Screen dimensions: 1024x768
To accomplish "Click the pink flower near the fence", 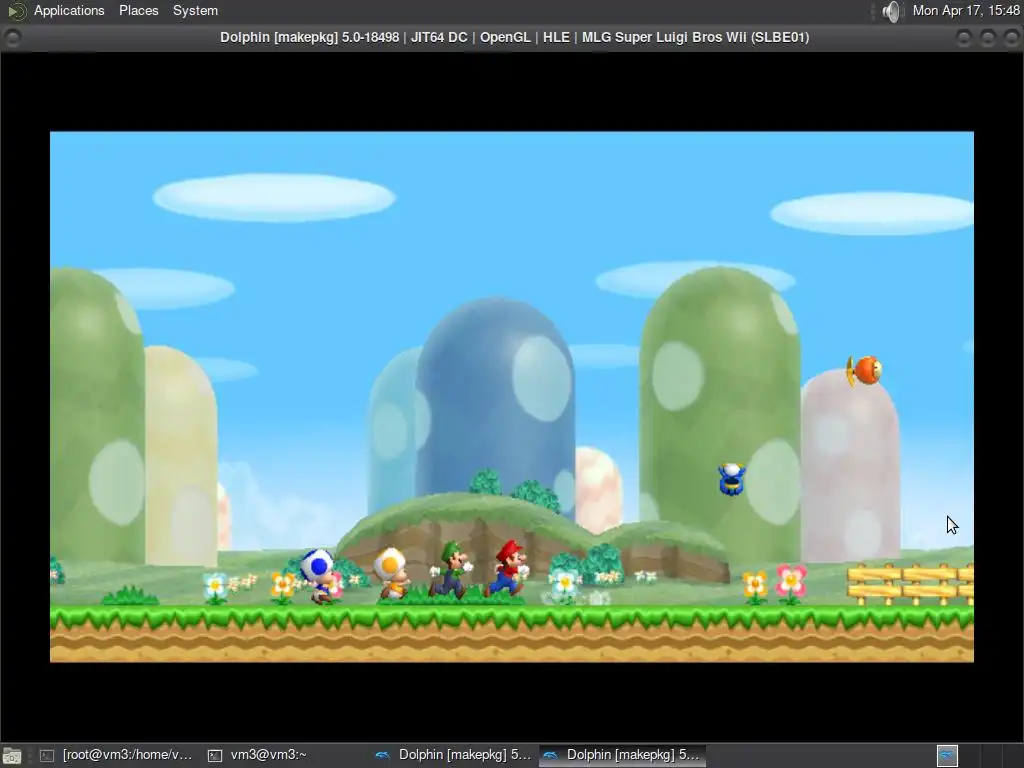I will pos(791,582).
